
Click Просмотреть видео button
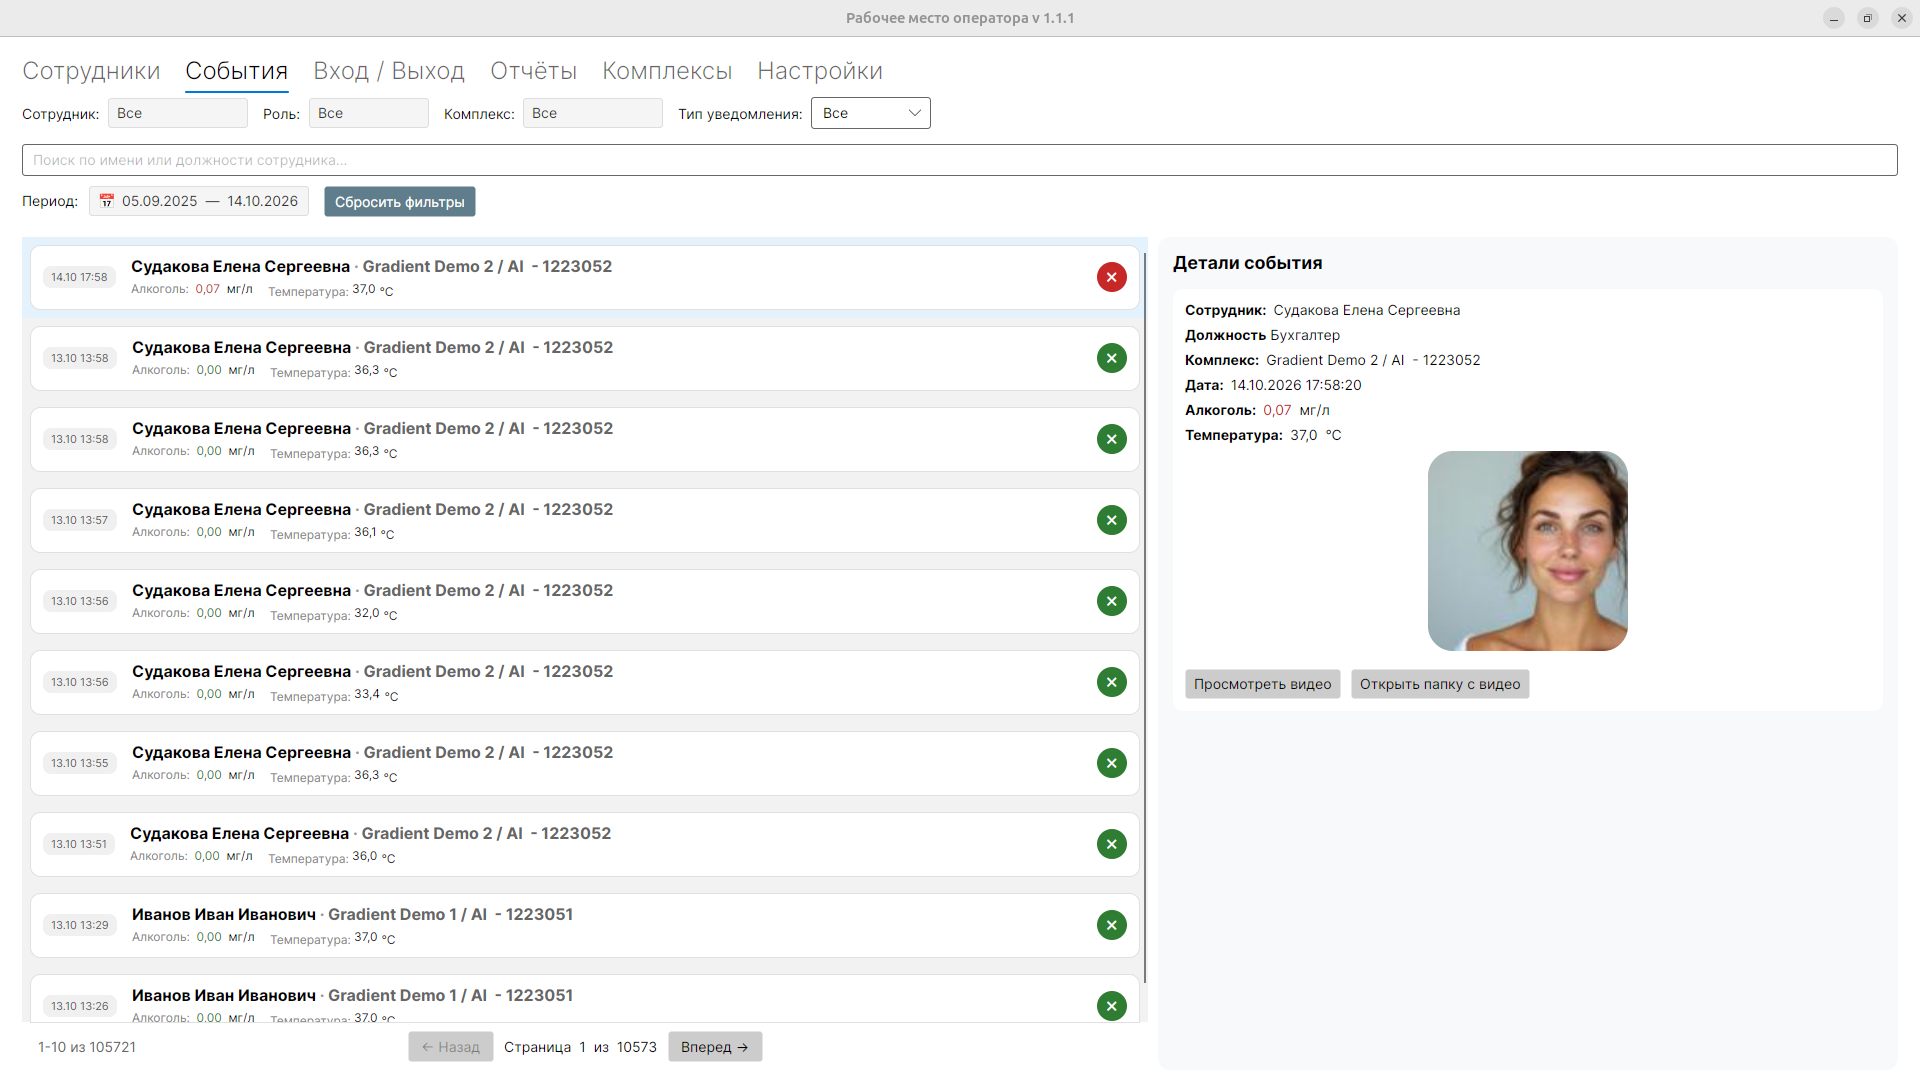[x=1263, y=684]
